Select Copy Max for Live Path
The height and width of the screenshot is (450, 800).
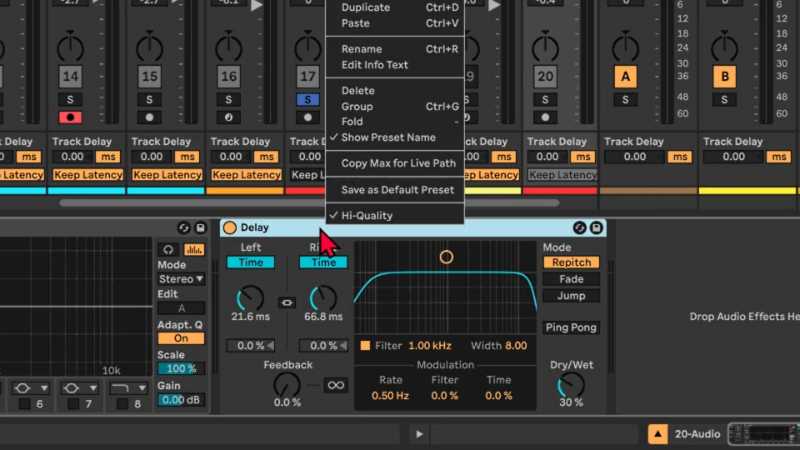coord(395,163)
